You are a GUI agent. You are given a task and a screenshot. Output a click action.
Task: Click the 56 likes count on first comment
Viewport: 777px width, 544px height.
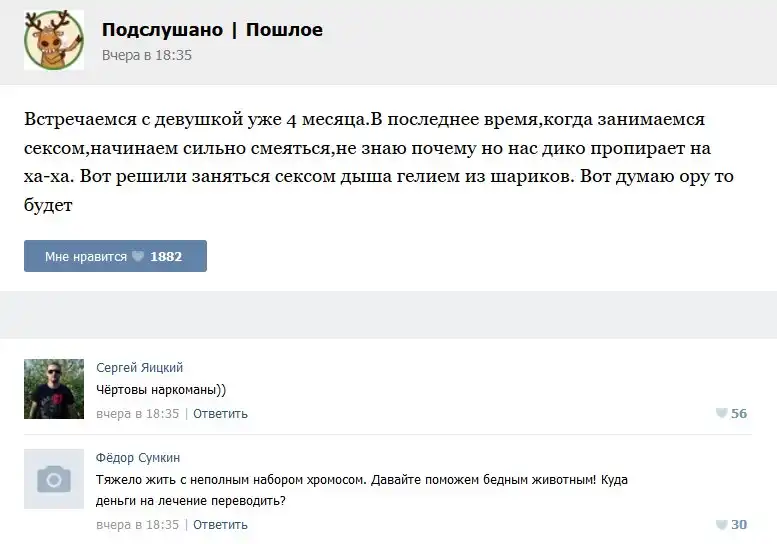tap(739, 413)
